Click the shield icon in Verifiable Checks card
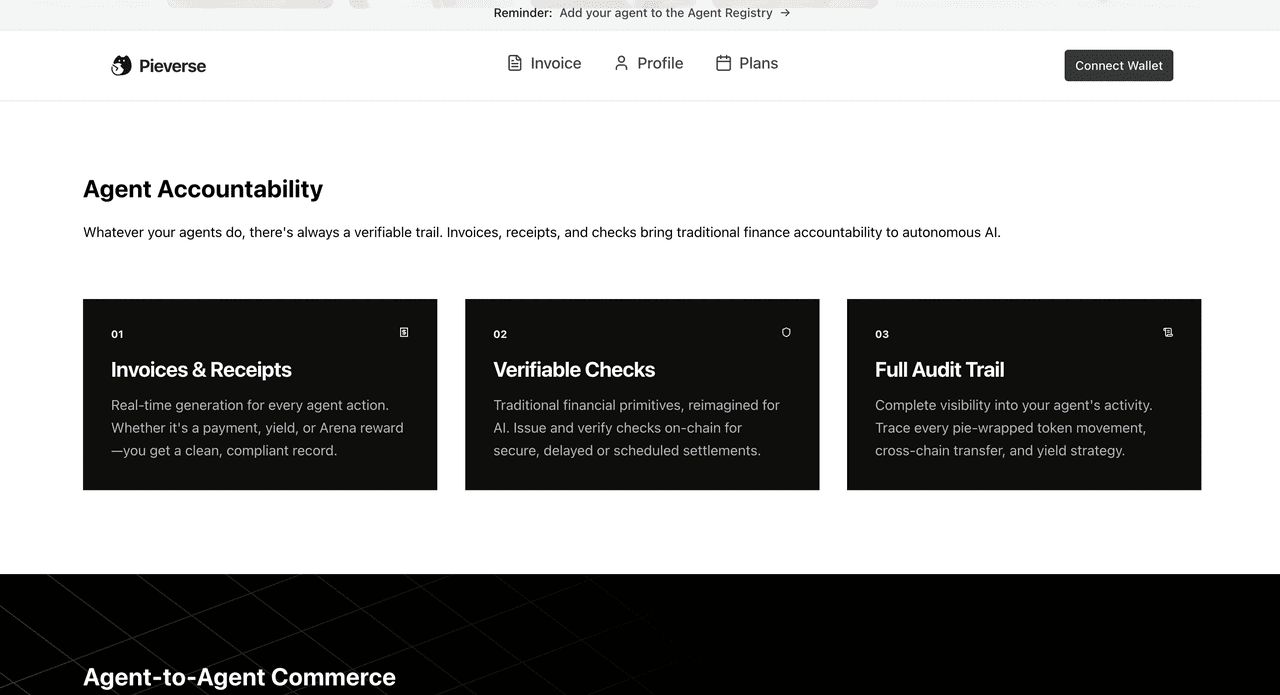 tap(786, 332)
